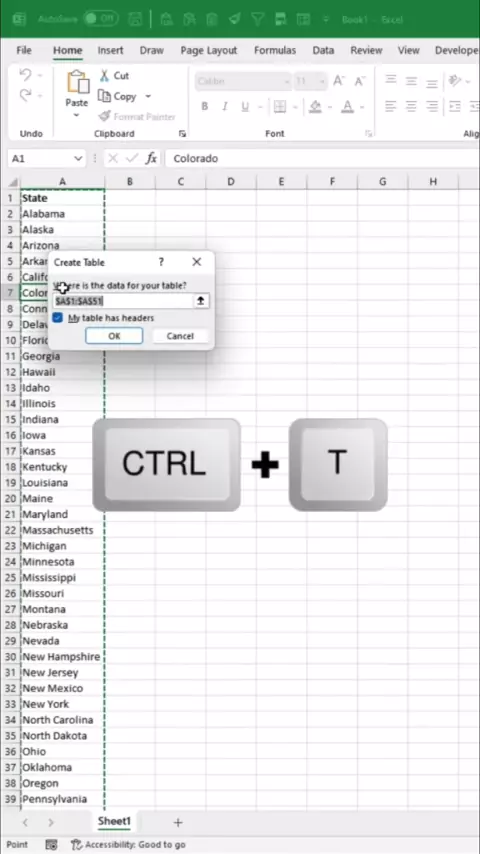Viewport: 480px width, 854px height.
Task: Confirm table creation with OK
Action: coord(114,336)
